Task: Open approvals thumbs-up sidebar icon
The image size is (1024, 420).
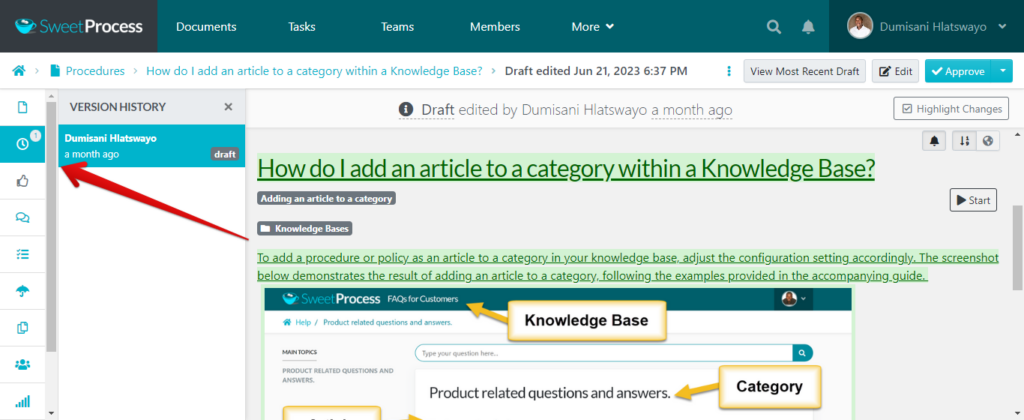Action: click(x=22, y=181)
